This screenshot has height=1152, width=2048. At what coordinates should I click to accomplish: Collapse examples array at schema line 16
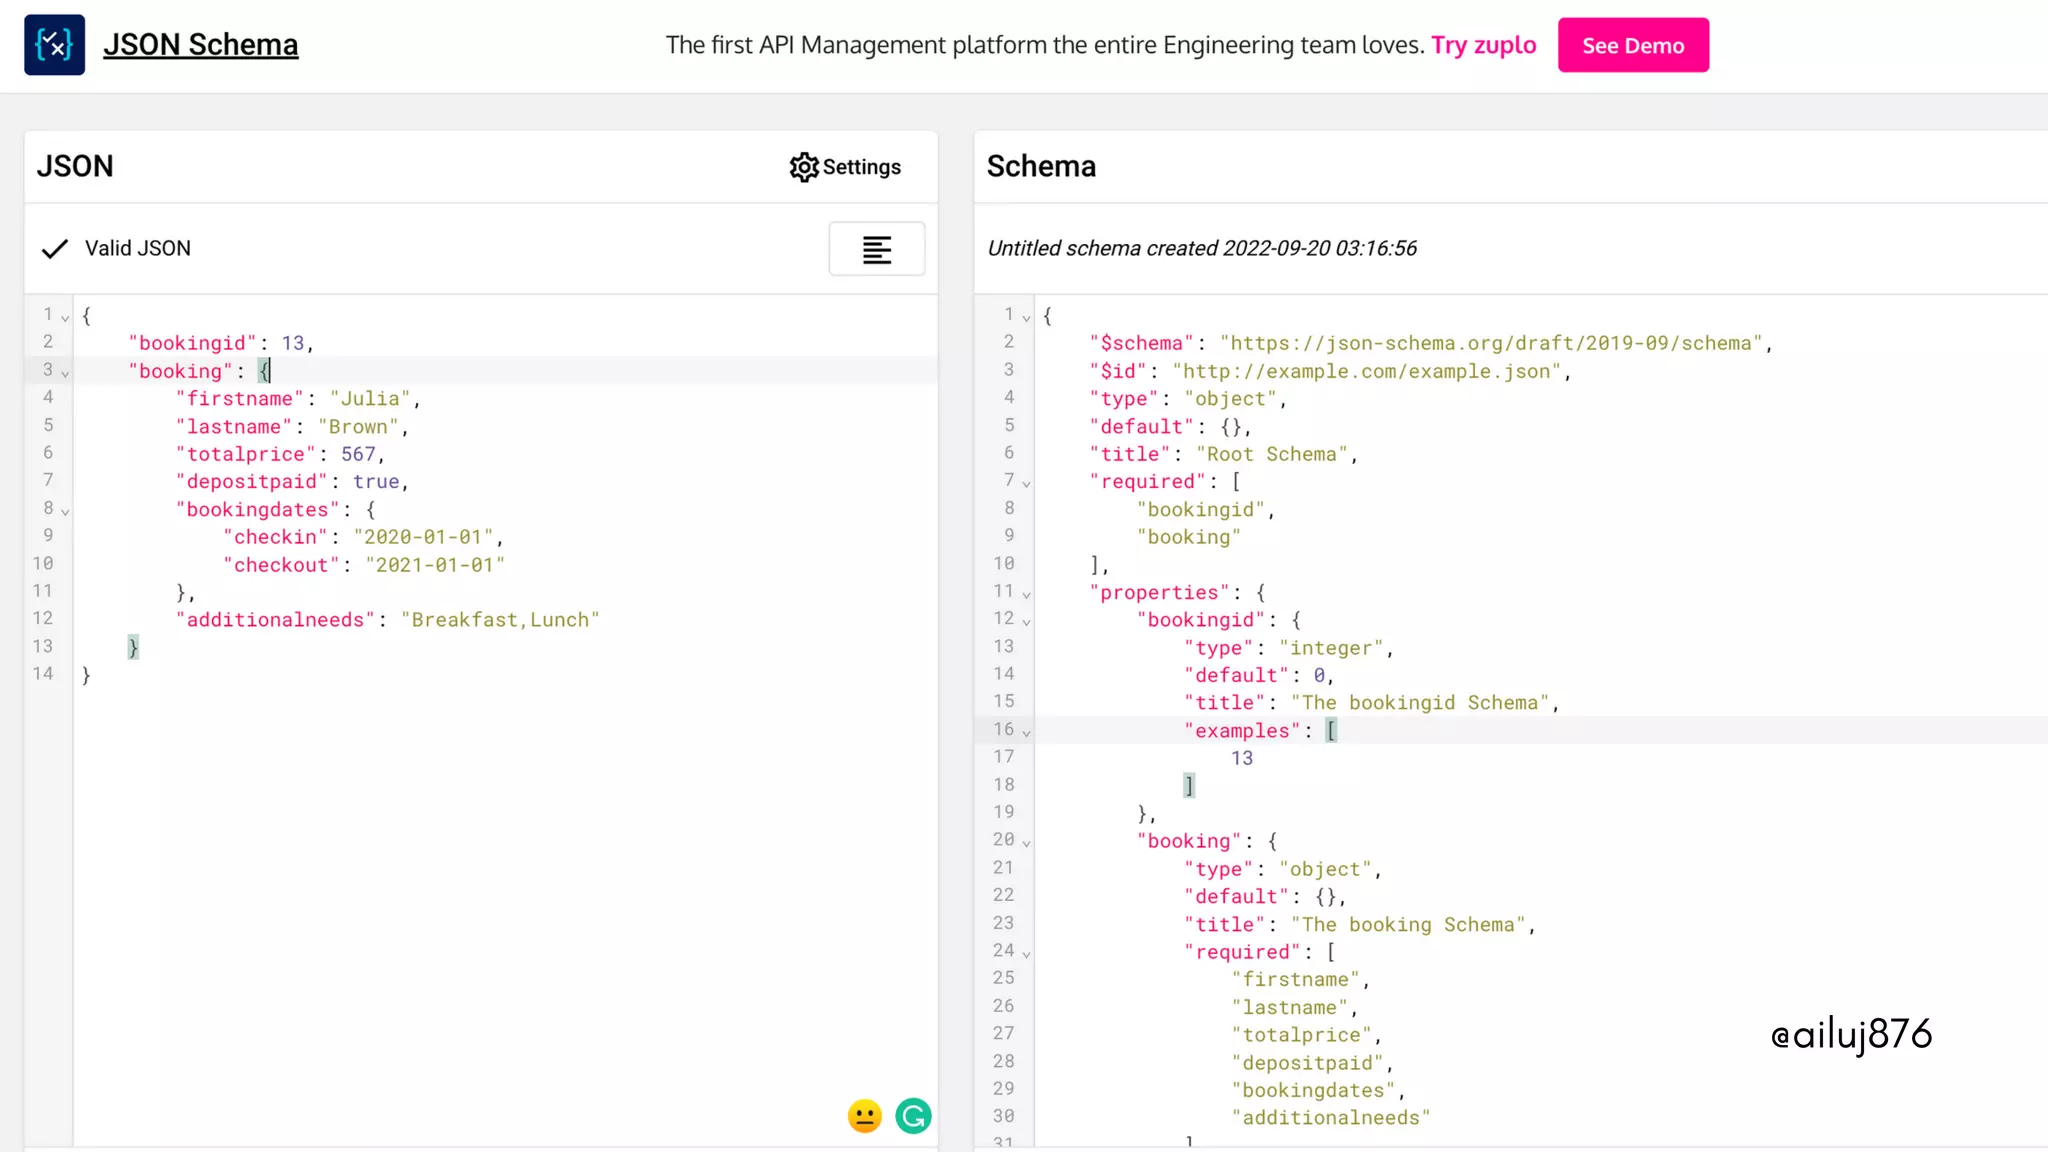click(1026, 733)
